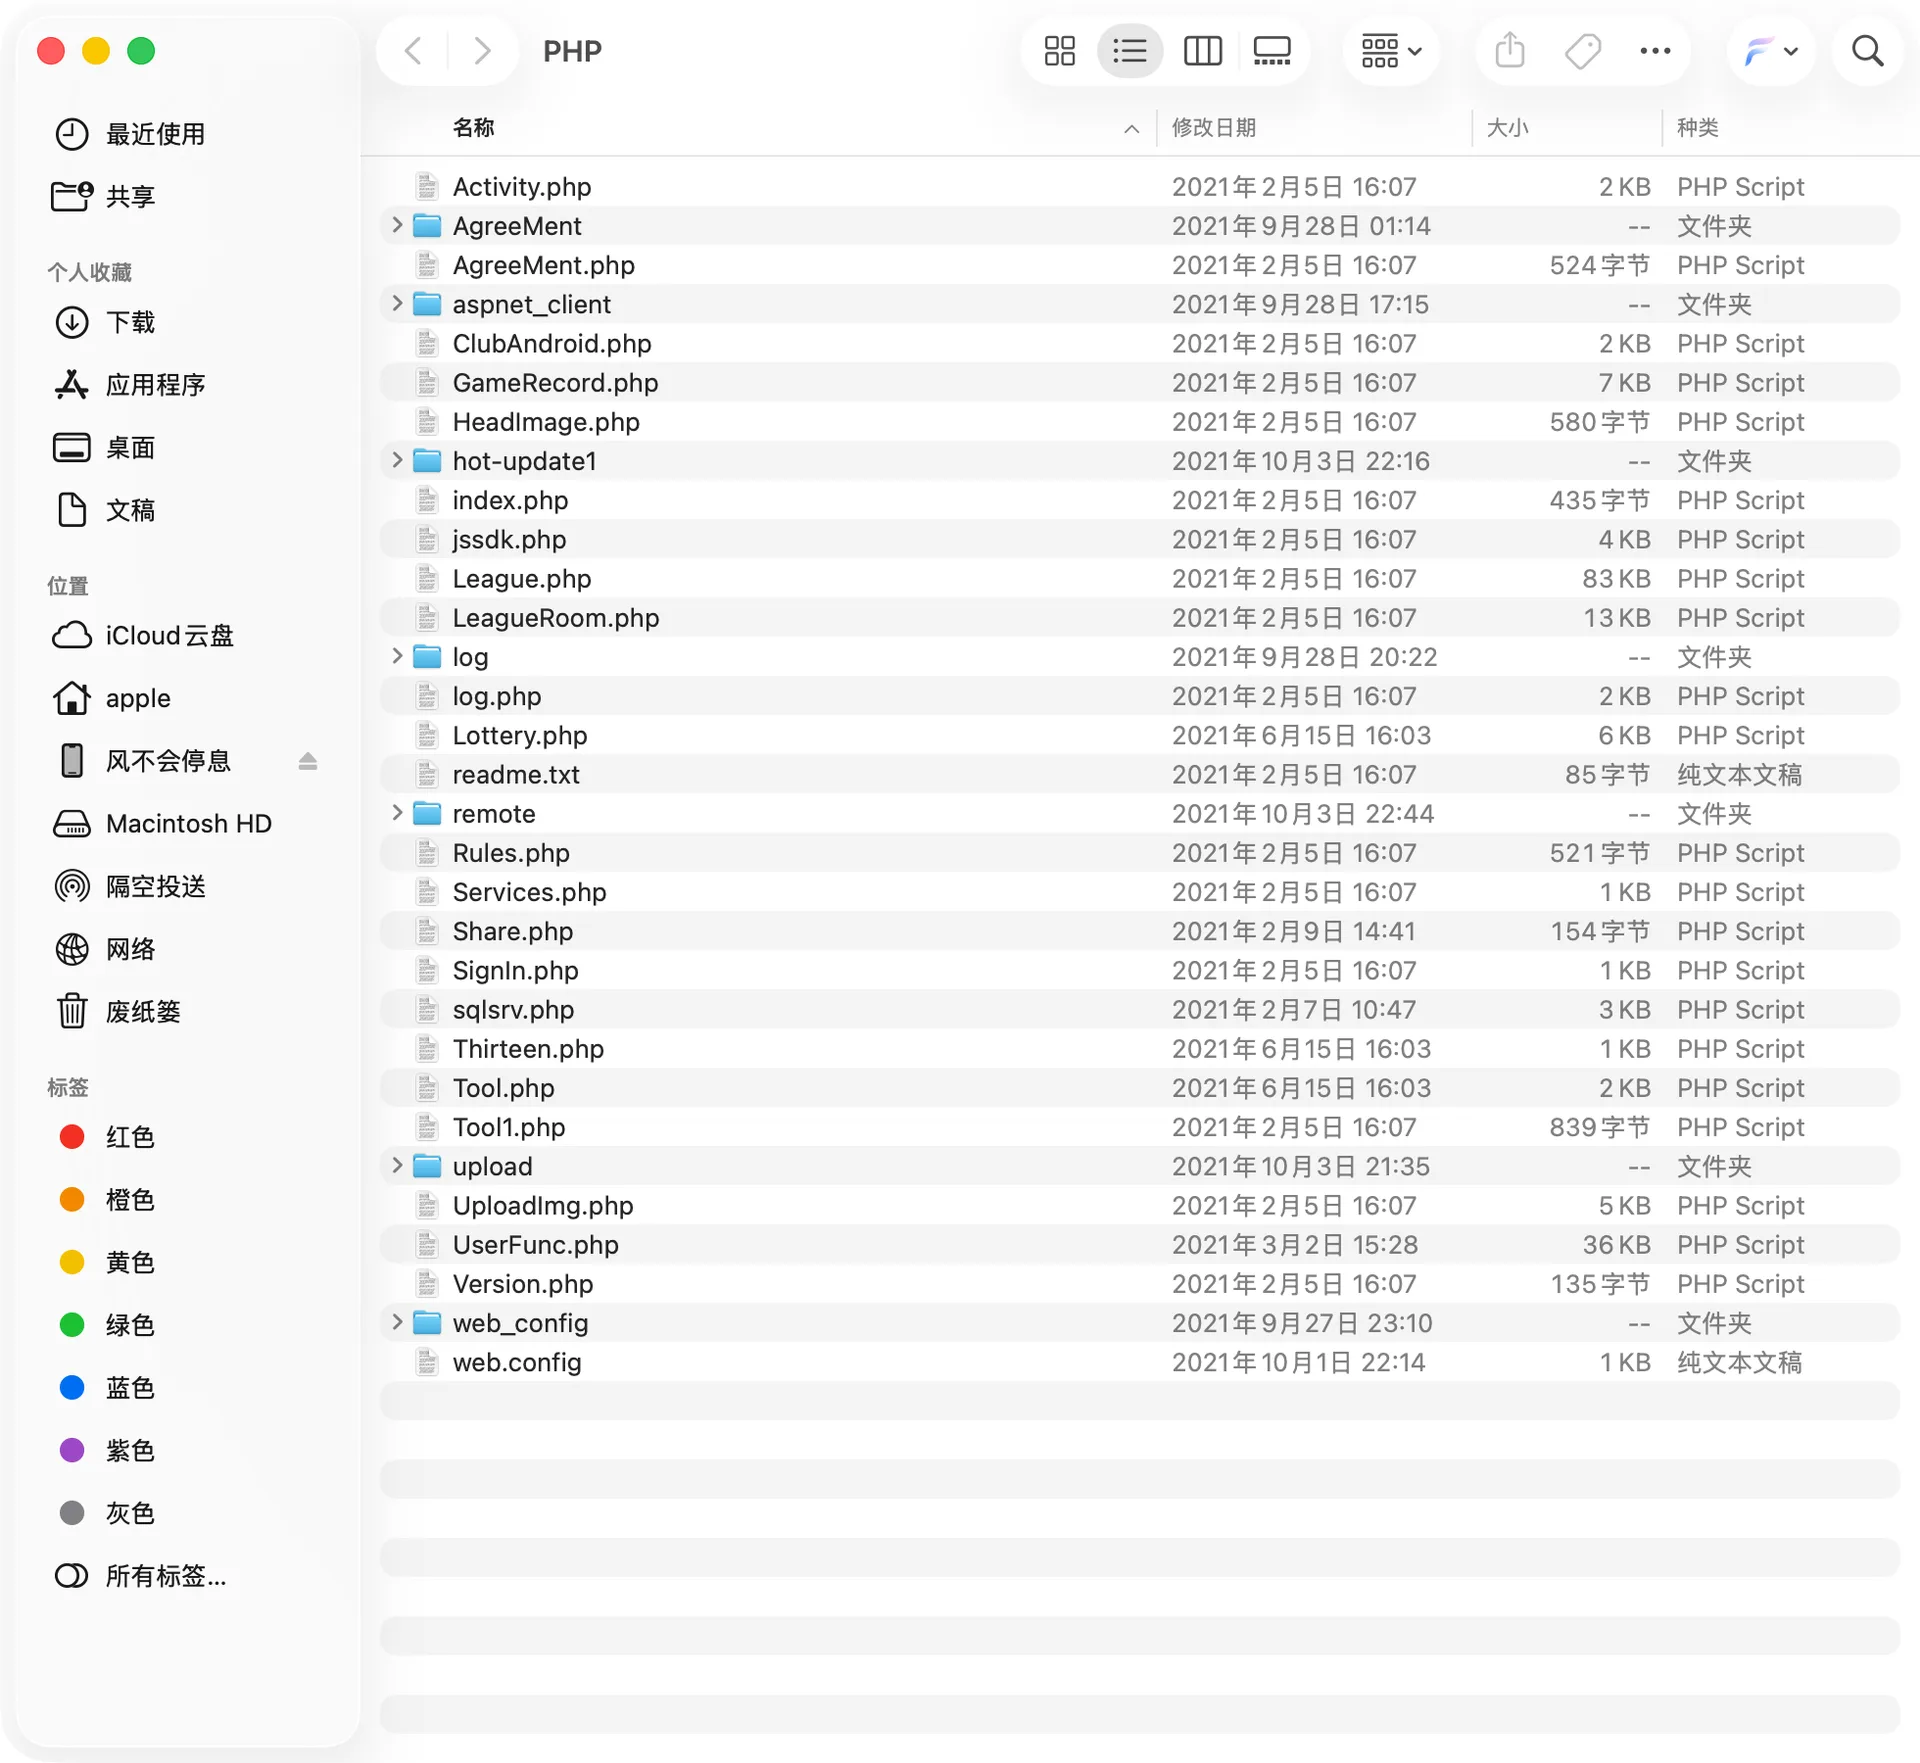This screenshot has height=1763, width=1920.
Task: Switch to column view
Action: coord(1202,51)
